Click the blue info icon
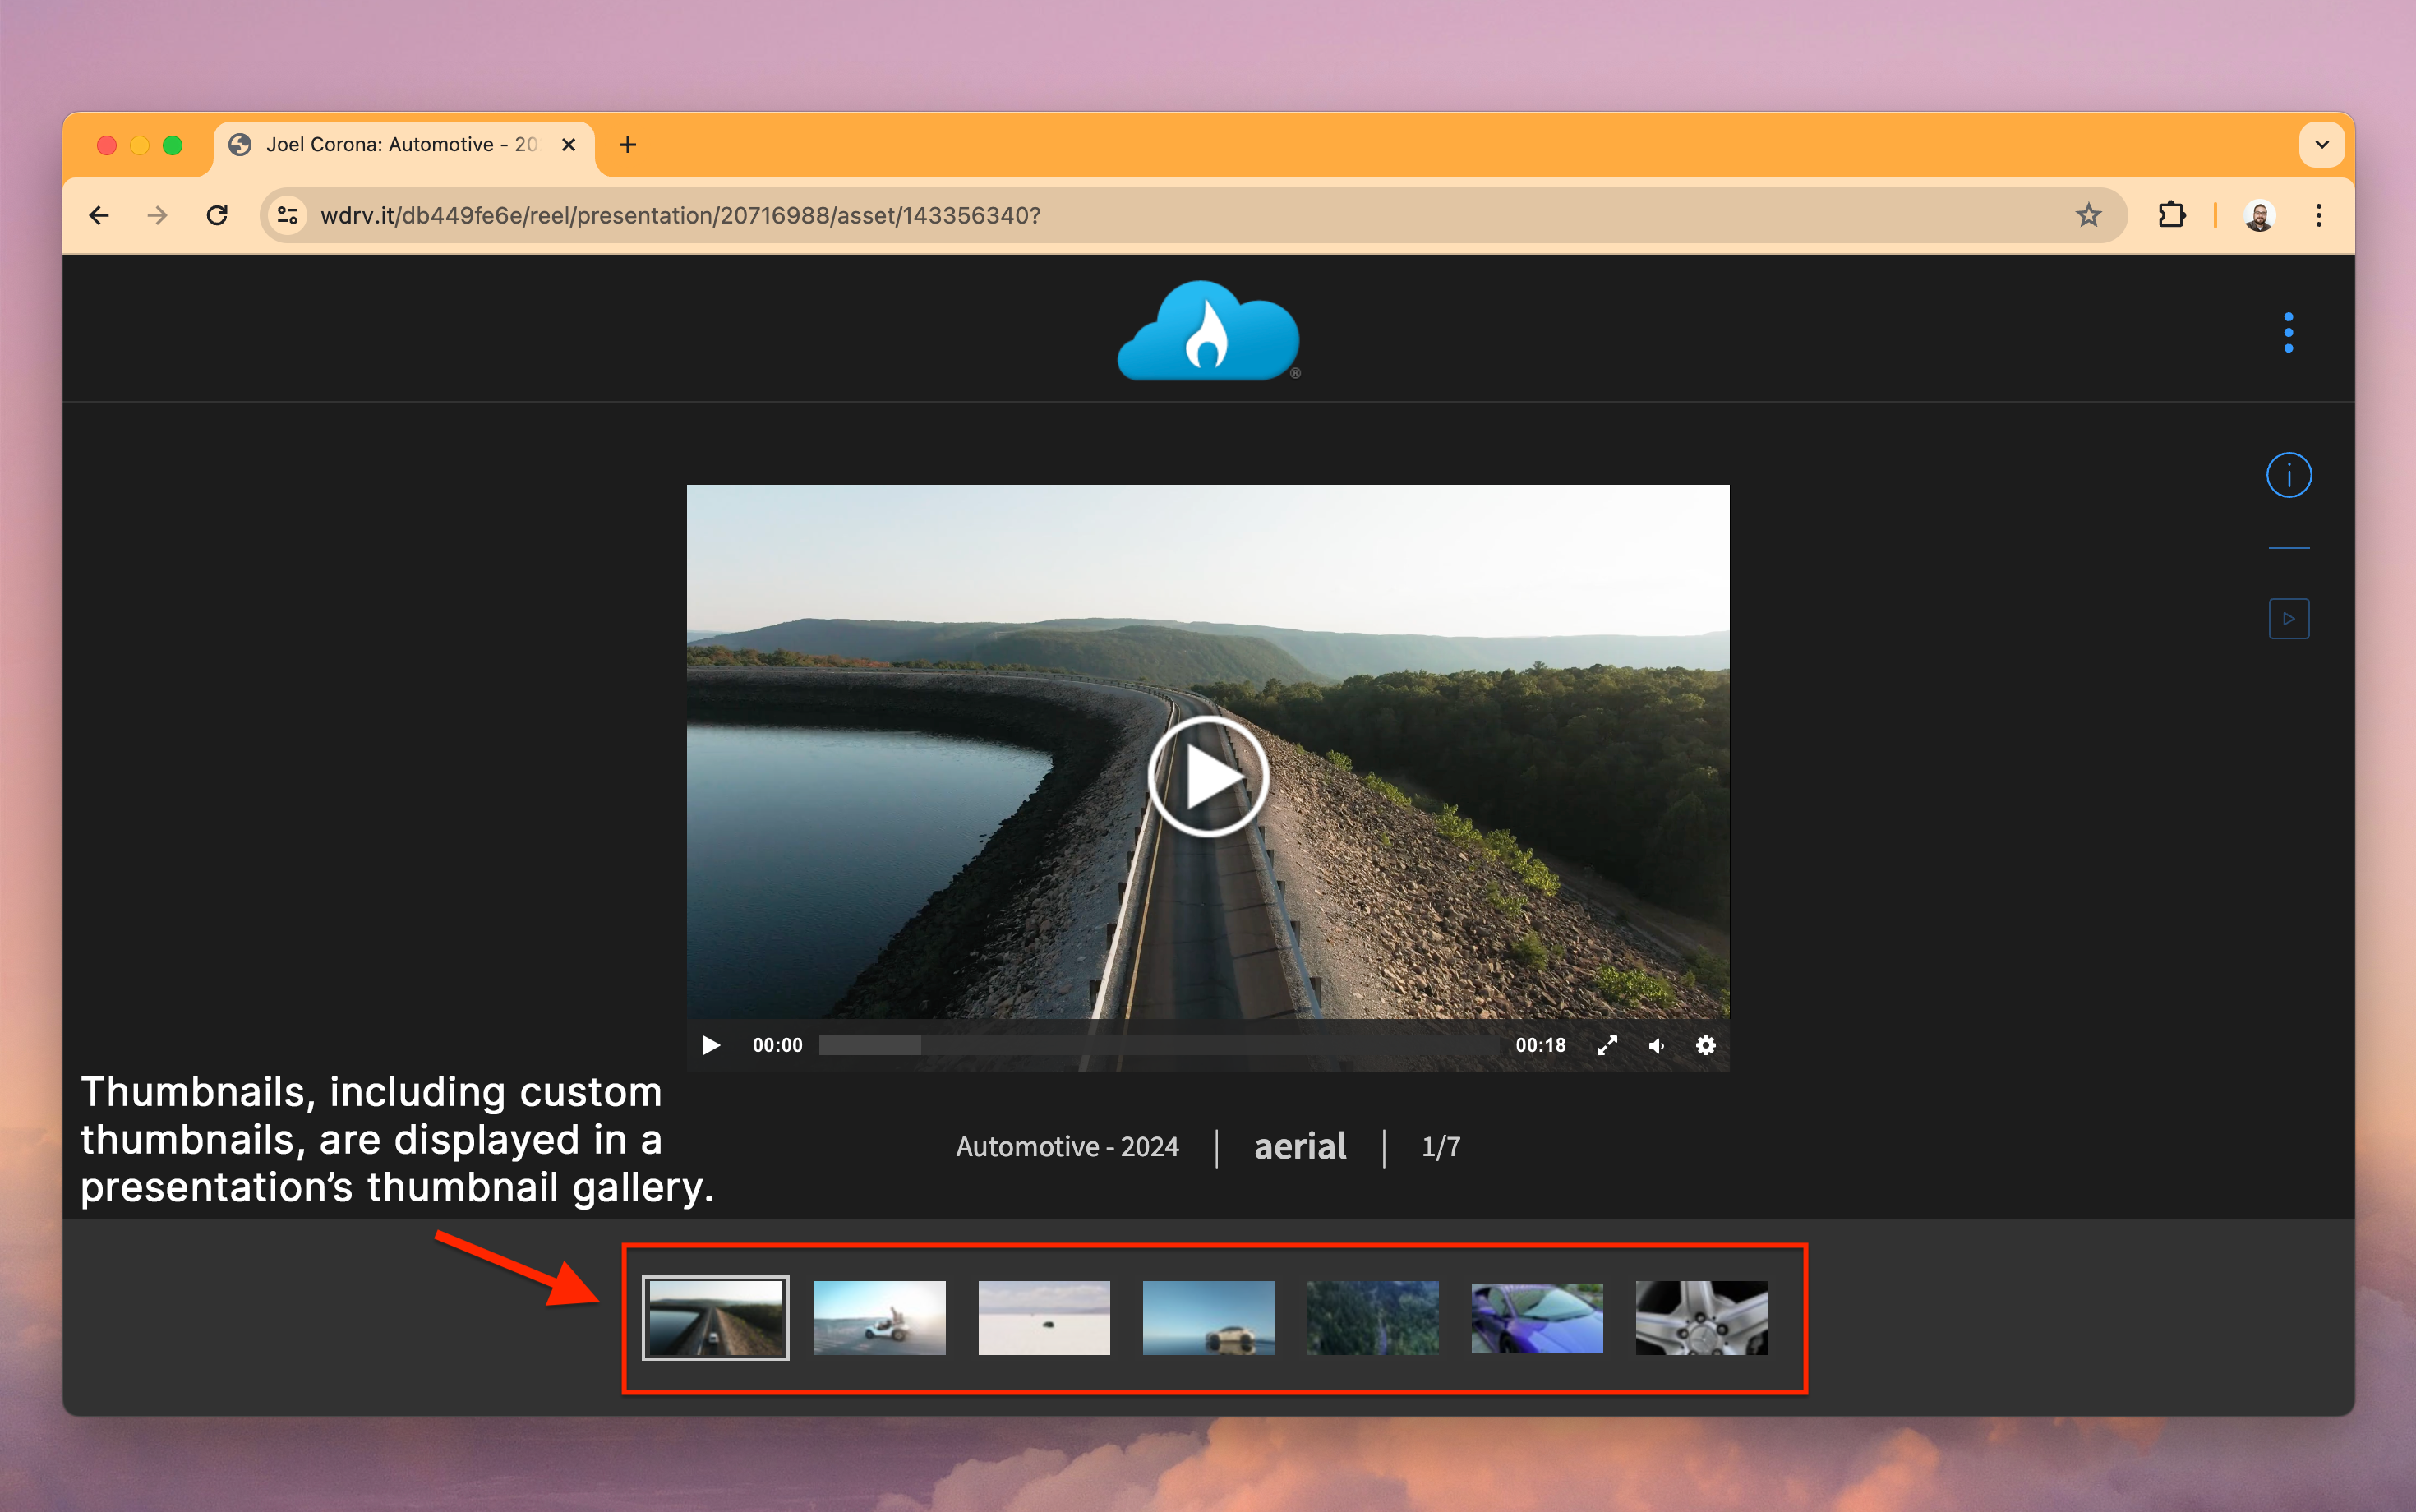 [x=2288, y=475]
